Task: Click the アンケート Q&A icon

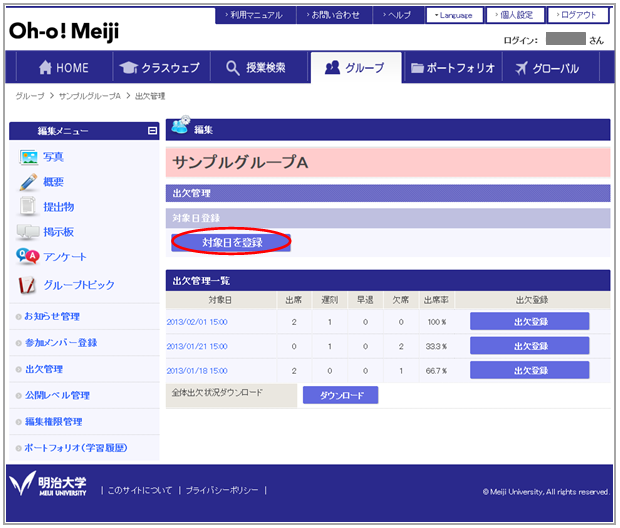Action: pos(28,257)
